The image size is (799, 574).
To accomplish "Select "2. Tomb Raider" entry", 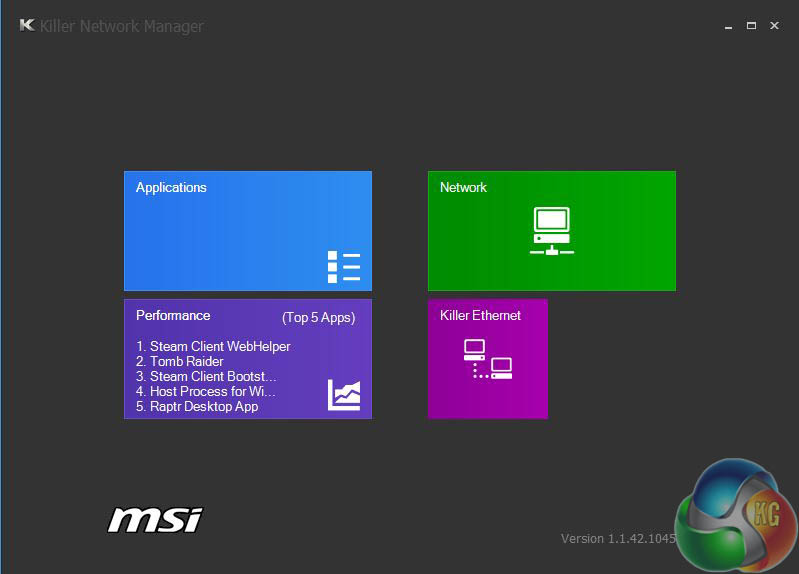I will tap(179, 361).
